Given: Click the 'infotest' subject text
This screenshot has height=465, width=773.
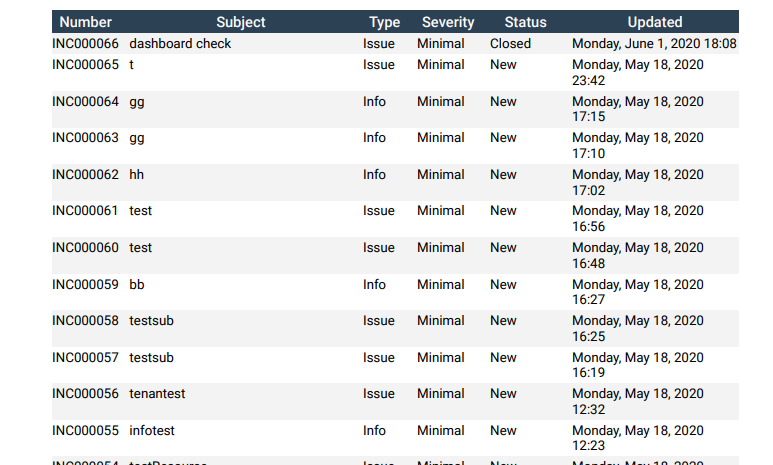Looking at the screenshot, I should click(x=152, y=431).
